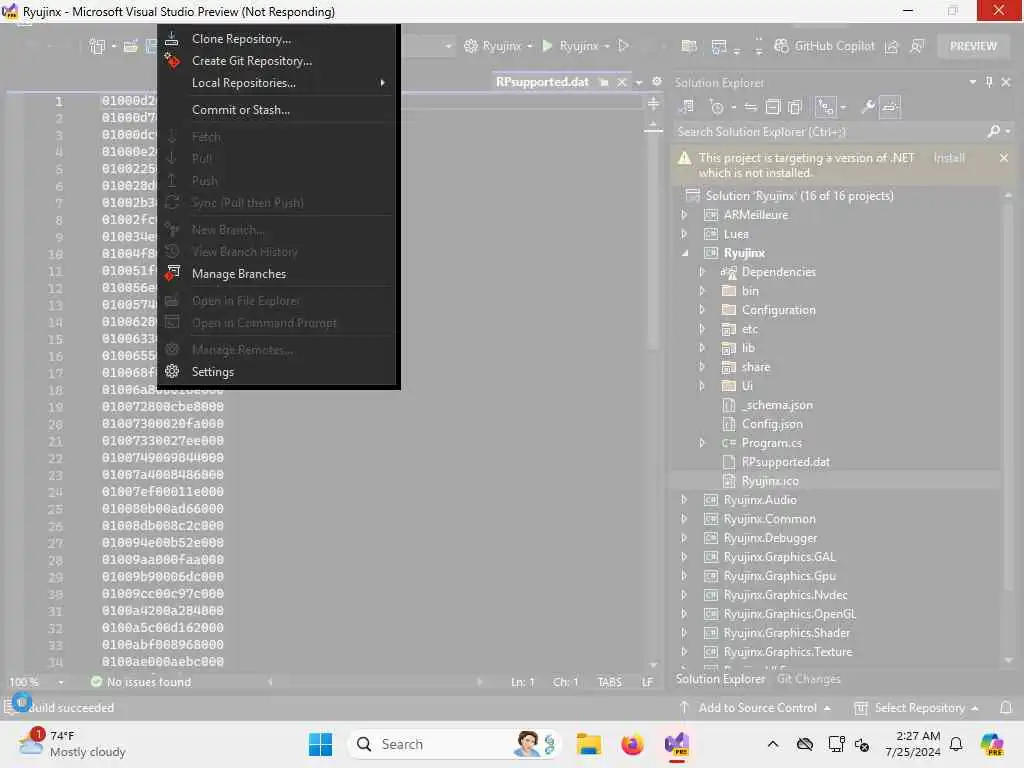Select the Ryujinx.ico file
This screenshot has width=1024, height=768.
[769, 481]
